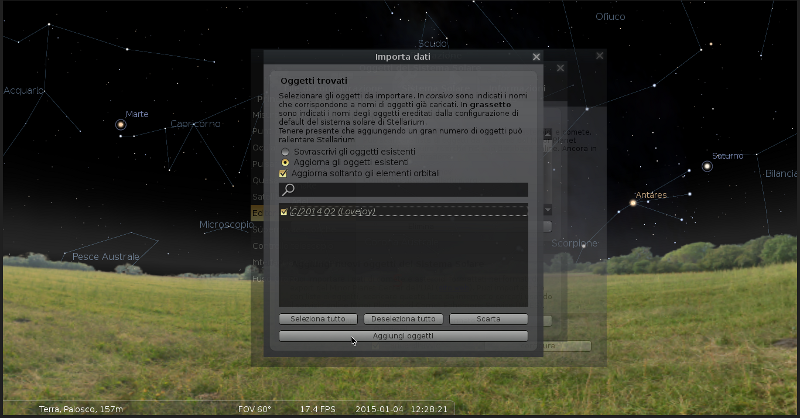Image resolution: width=800 pixels, height=418 pixels.
Task: Click the '17.4 FPS' status entry
Action: click(317, 409)
